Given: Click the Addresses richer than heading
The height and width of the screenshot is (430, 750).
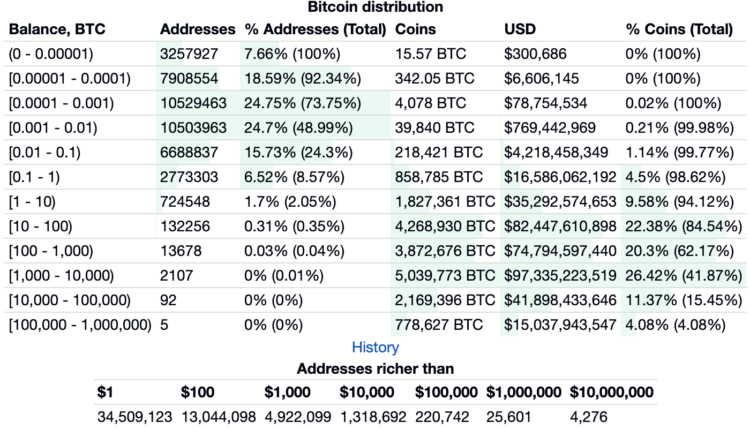Looking at the screenshot, I should [375, 369].
